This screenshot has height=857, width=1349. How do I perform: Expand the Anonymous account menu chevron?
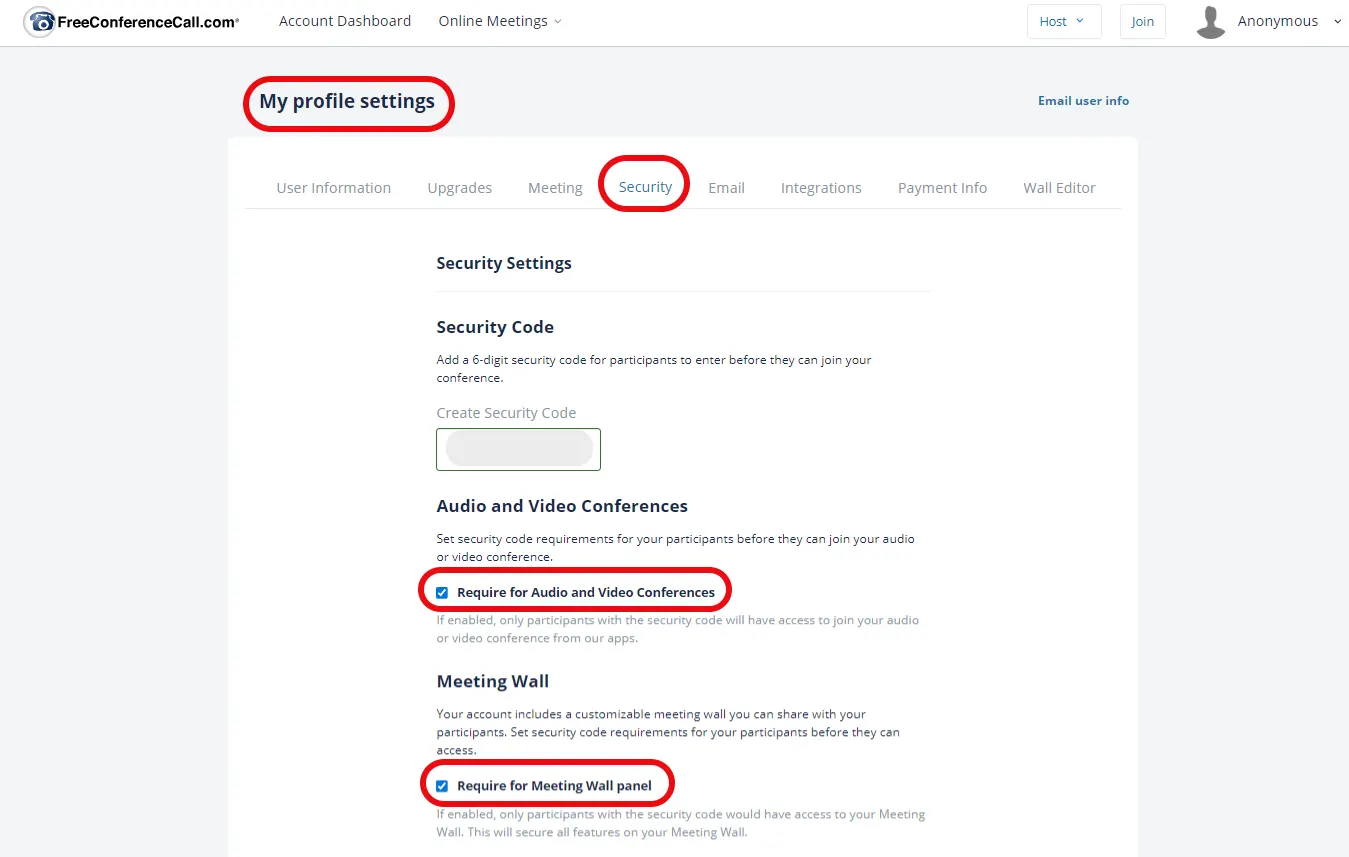(x=1338, y=21)
